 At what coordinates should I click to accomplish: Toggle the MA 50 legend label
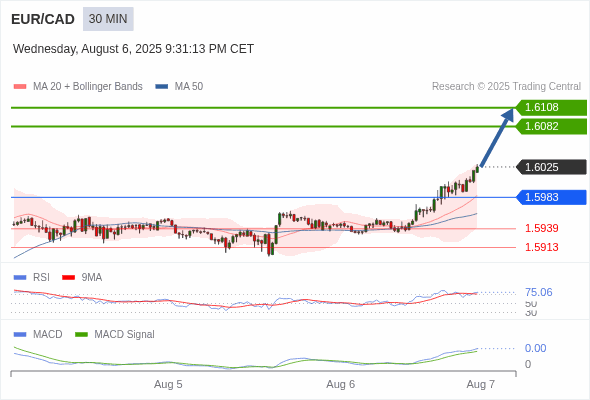pyautogui.click(x=189, y=87)
